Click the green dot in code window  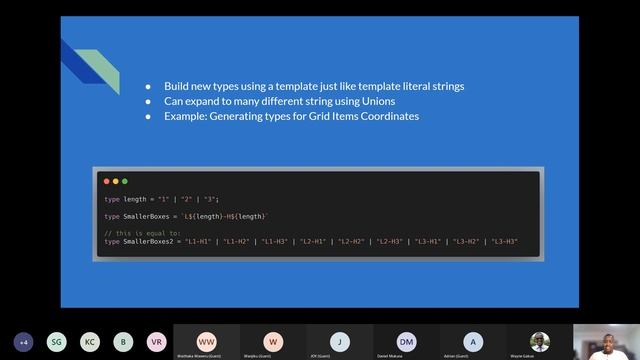[125, 181]
